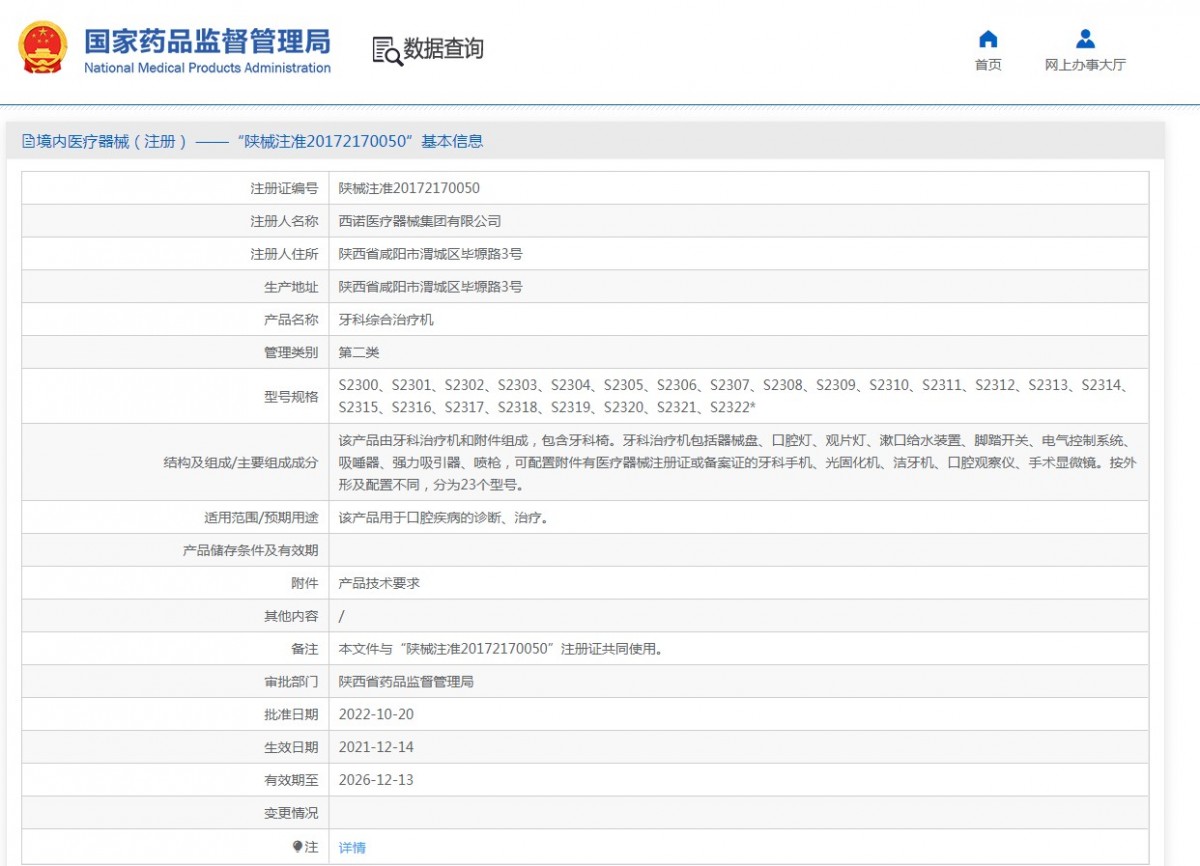Open the 详情 link
1200x866 pixels.
coord(352,847)
